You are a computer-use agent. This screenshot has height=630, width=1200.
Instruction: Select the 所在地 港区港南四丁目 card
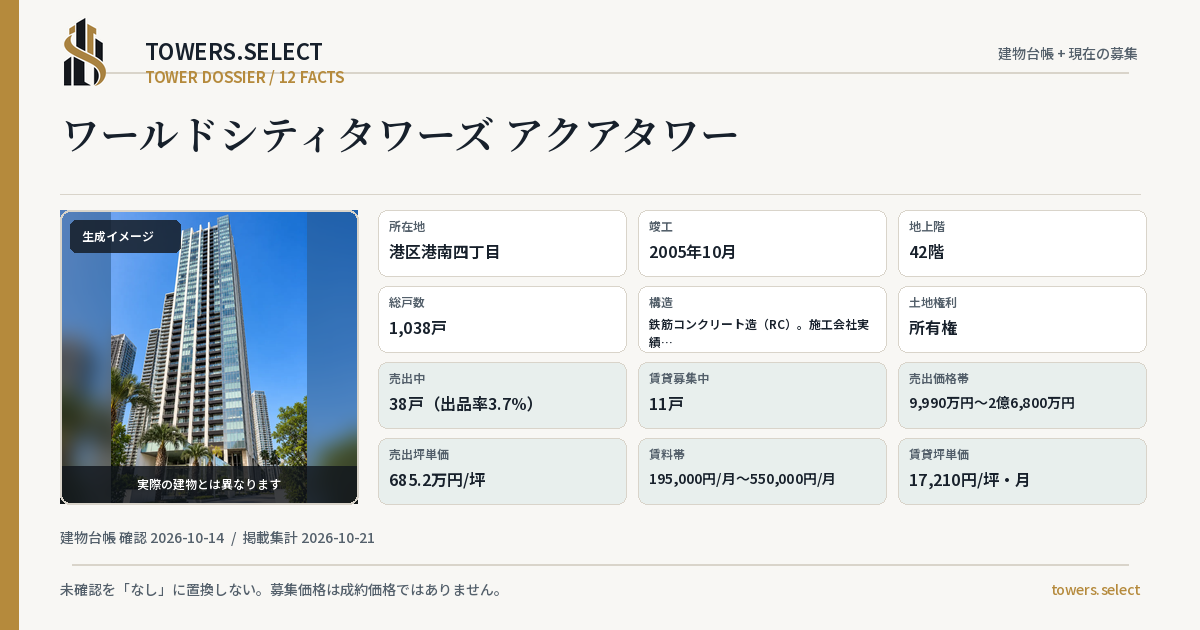502,243
